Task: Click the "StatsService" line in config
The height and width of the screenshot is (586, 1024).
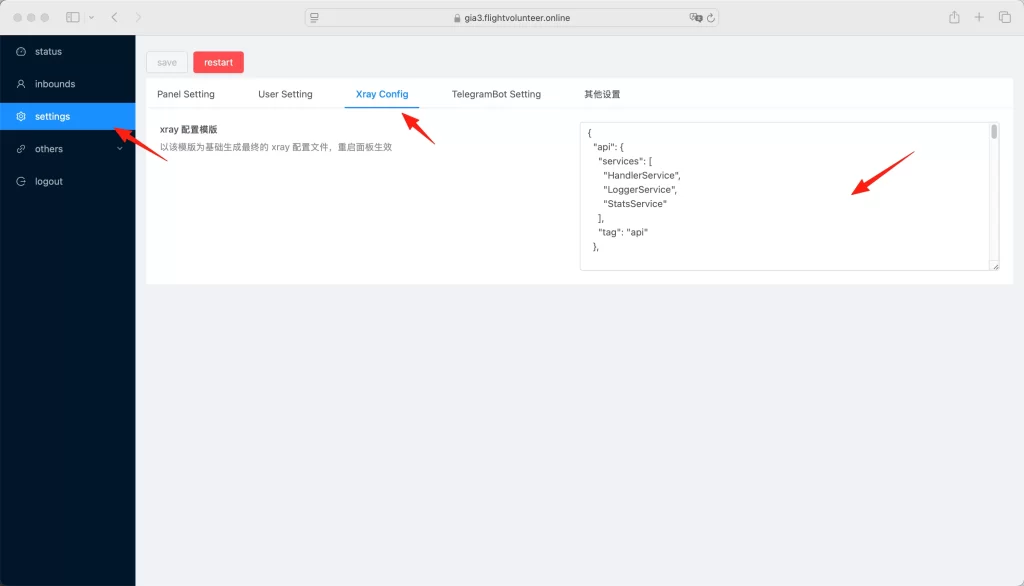Action: tap(635, 204)
